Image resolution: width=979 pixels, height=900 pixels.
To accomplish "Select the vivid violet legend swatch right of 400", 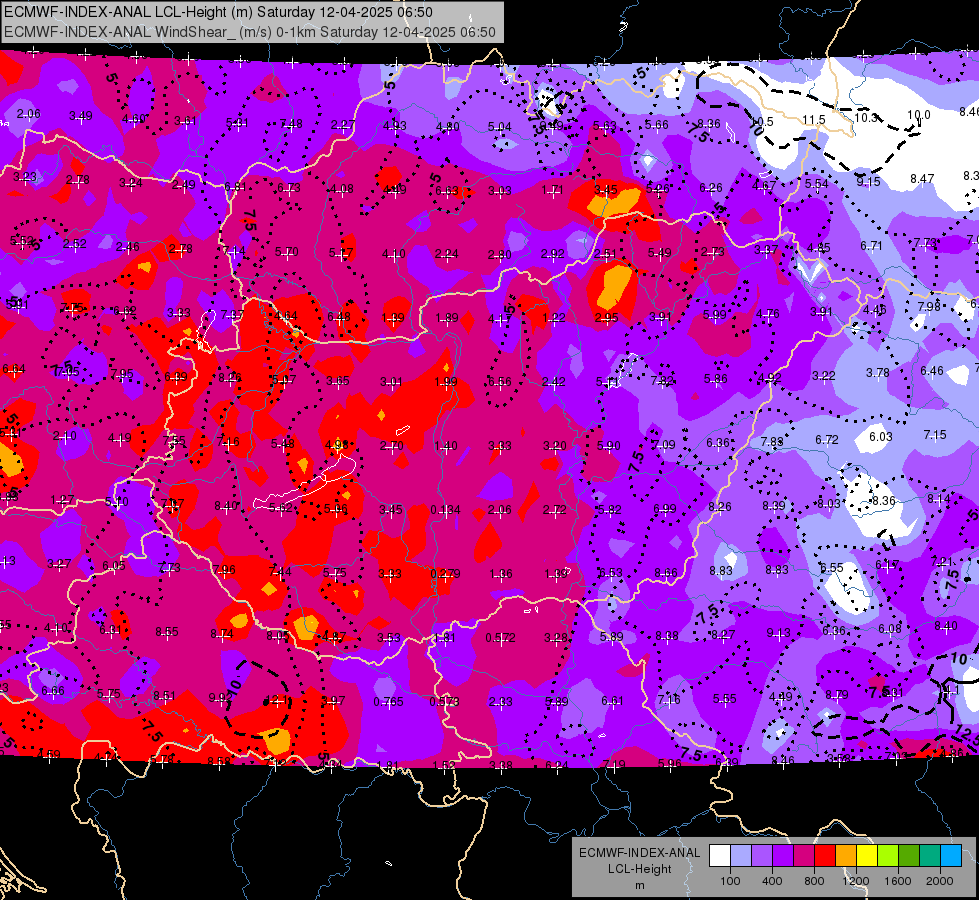I will (x=783, y=855).
